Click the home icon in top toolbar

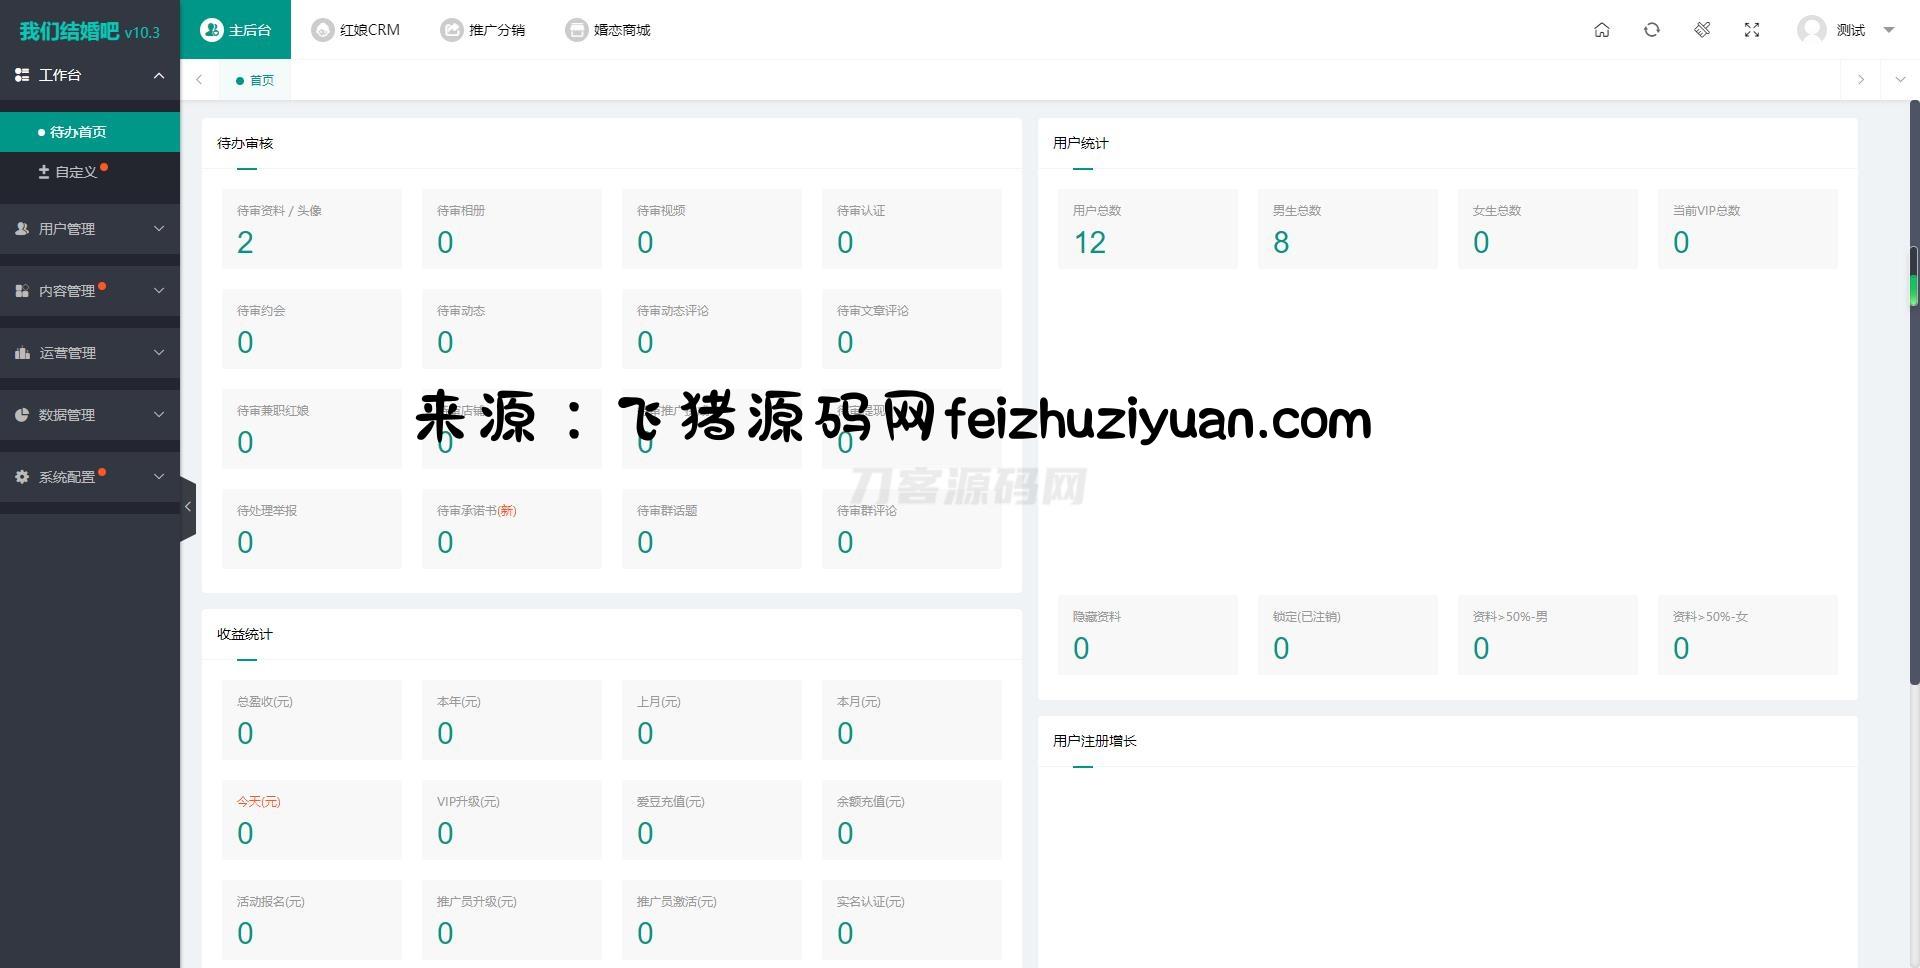(1601, 30)
